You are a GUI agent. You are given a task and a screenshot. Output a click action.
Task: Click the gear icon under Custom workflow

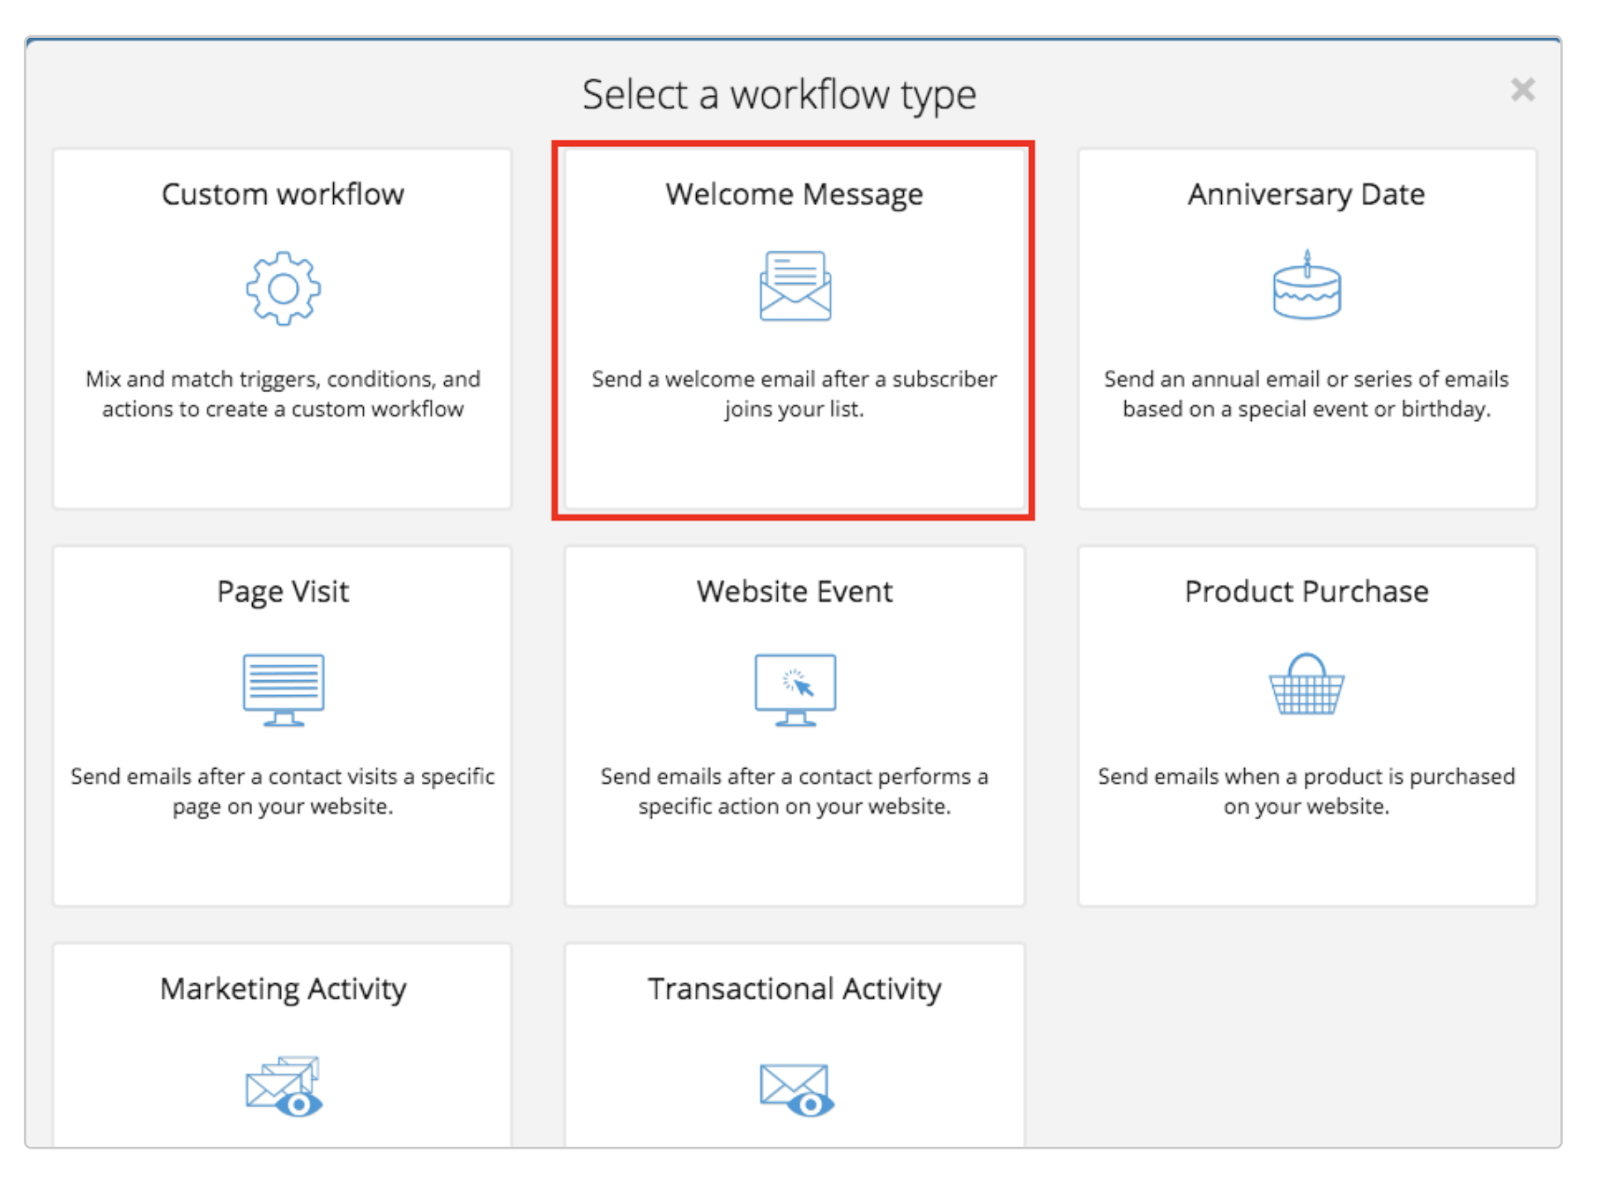283,288
